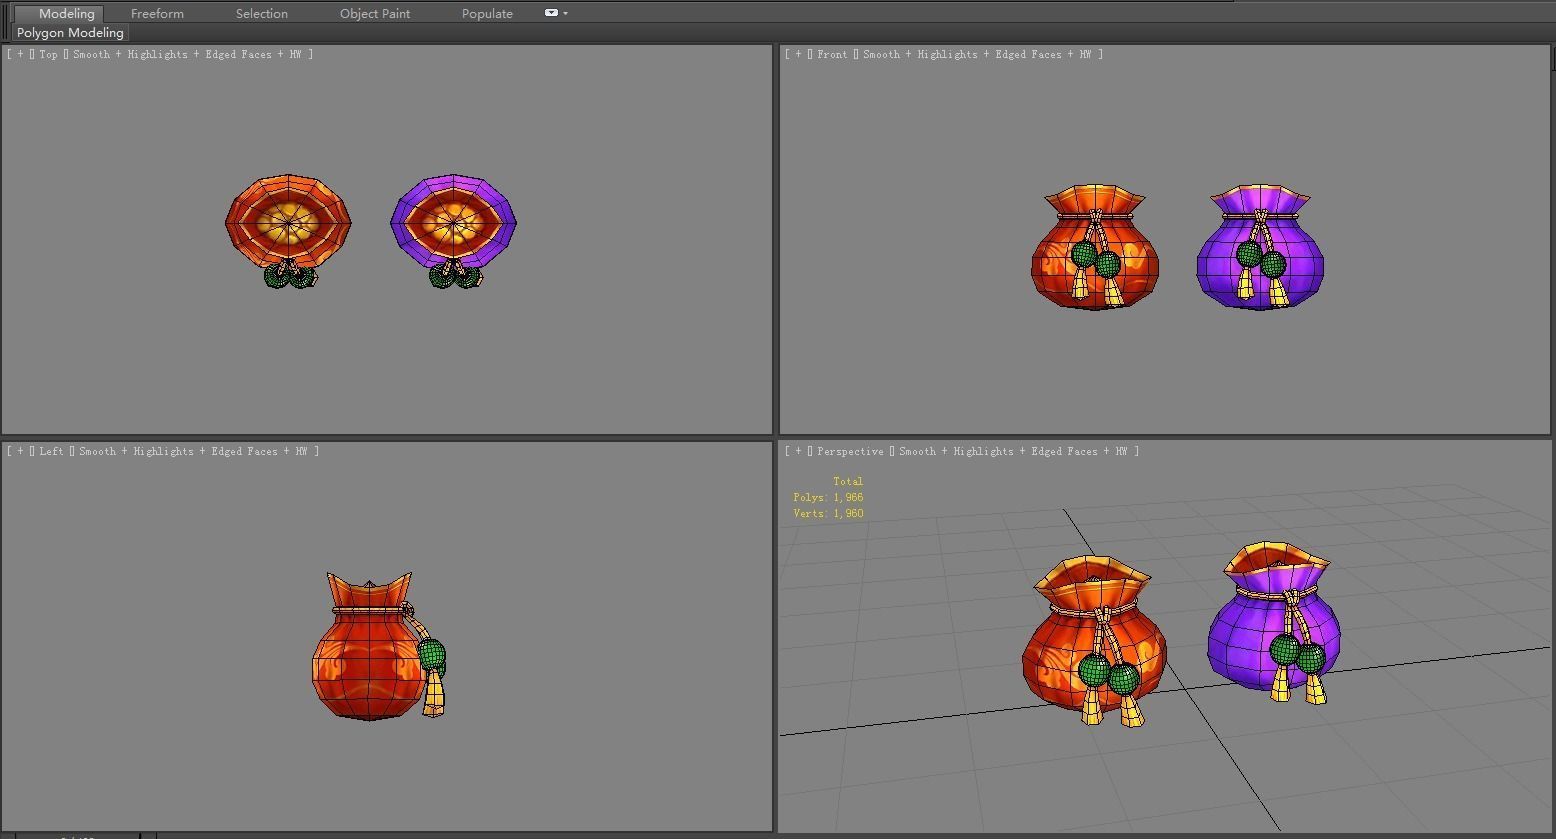Open the Perspective viewport shading label menu
This screenshot has height=839, width=1556.
click(1013, 451)
